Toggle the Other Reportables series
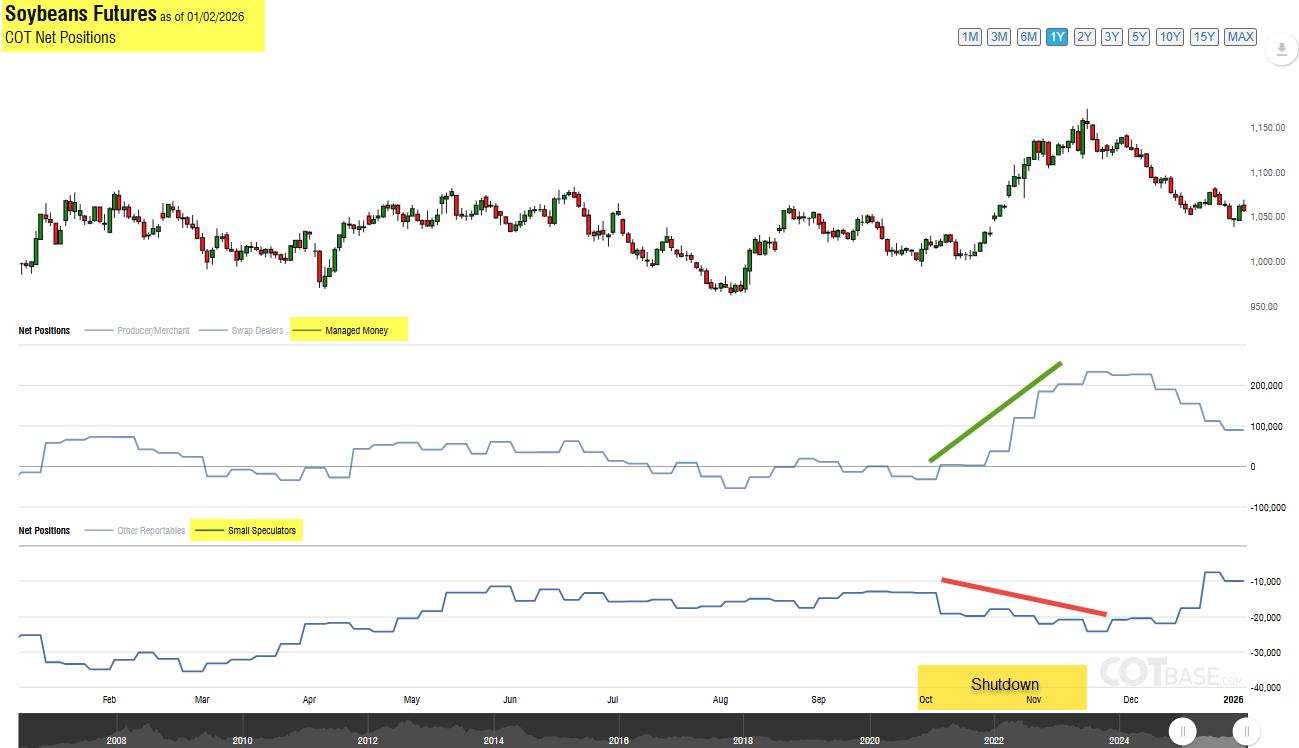 point(136,530)
